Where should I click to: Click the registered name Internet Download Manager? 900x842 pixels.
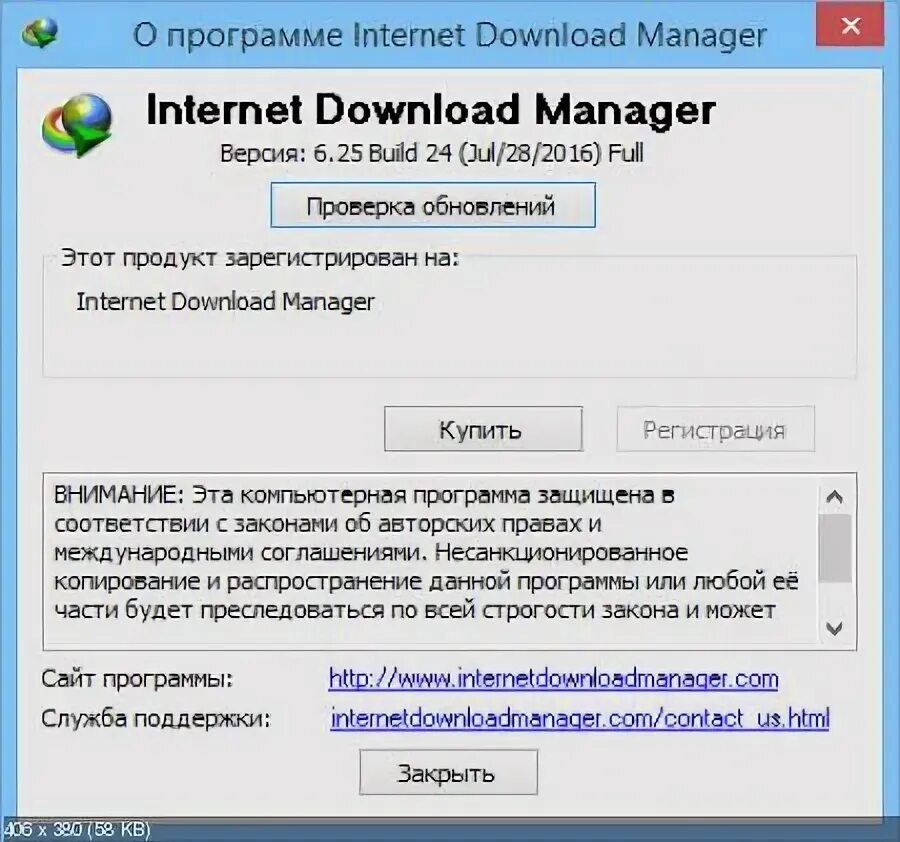pyautogui.click(x=225, y=301)
